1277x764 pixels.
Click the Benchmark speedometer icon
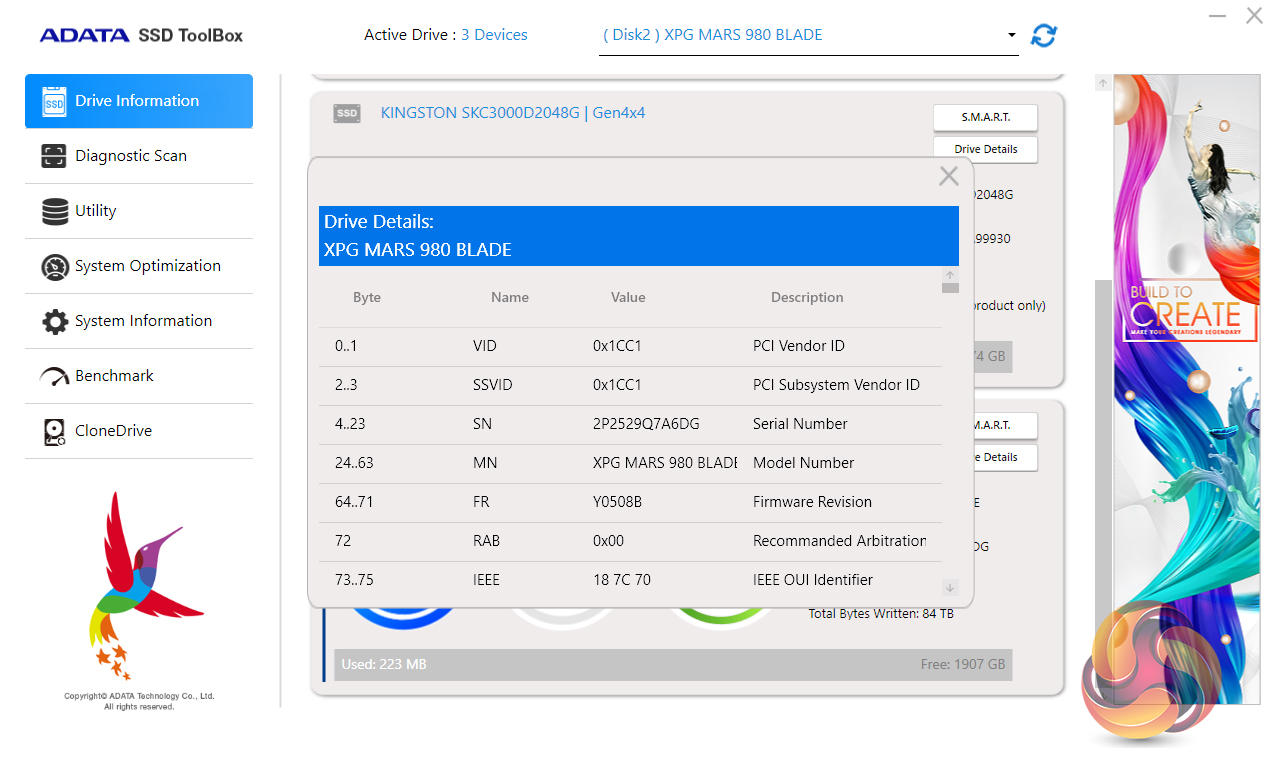point(54,377)
